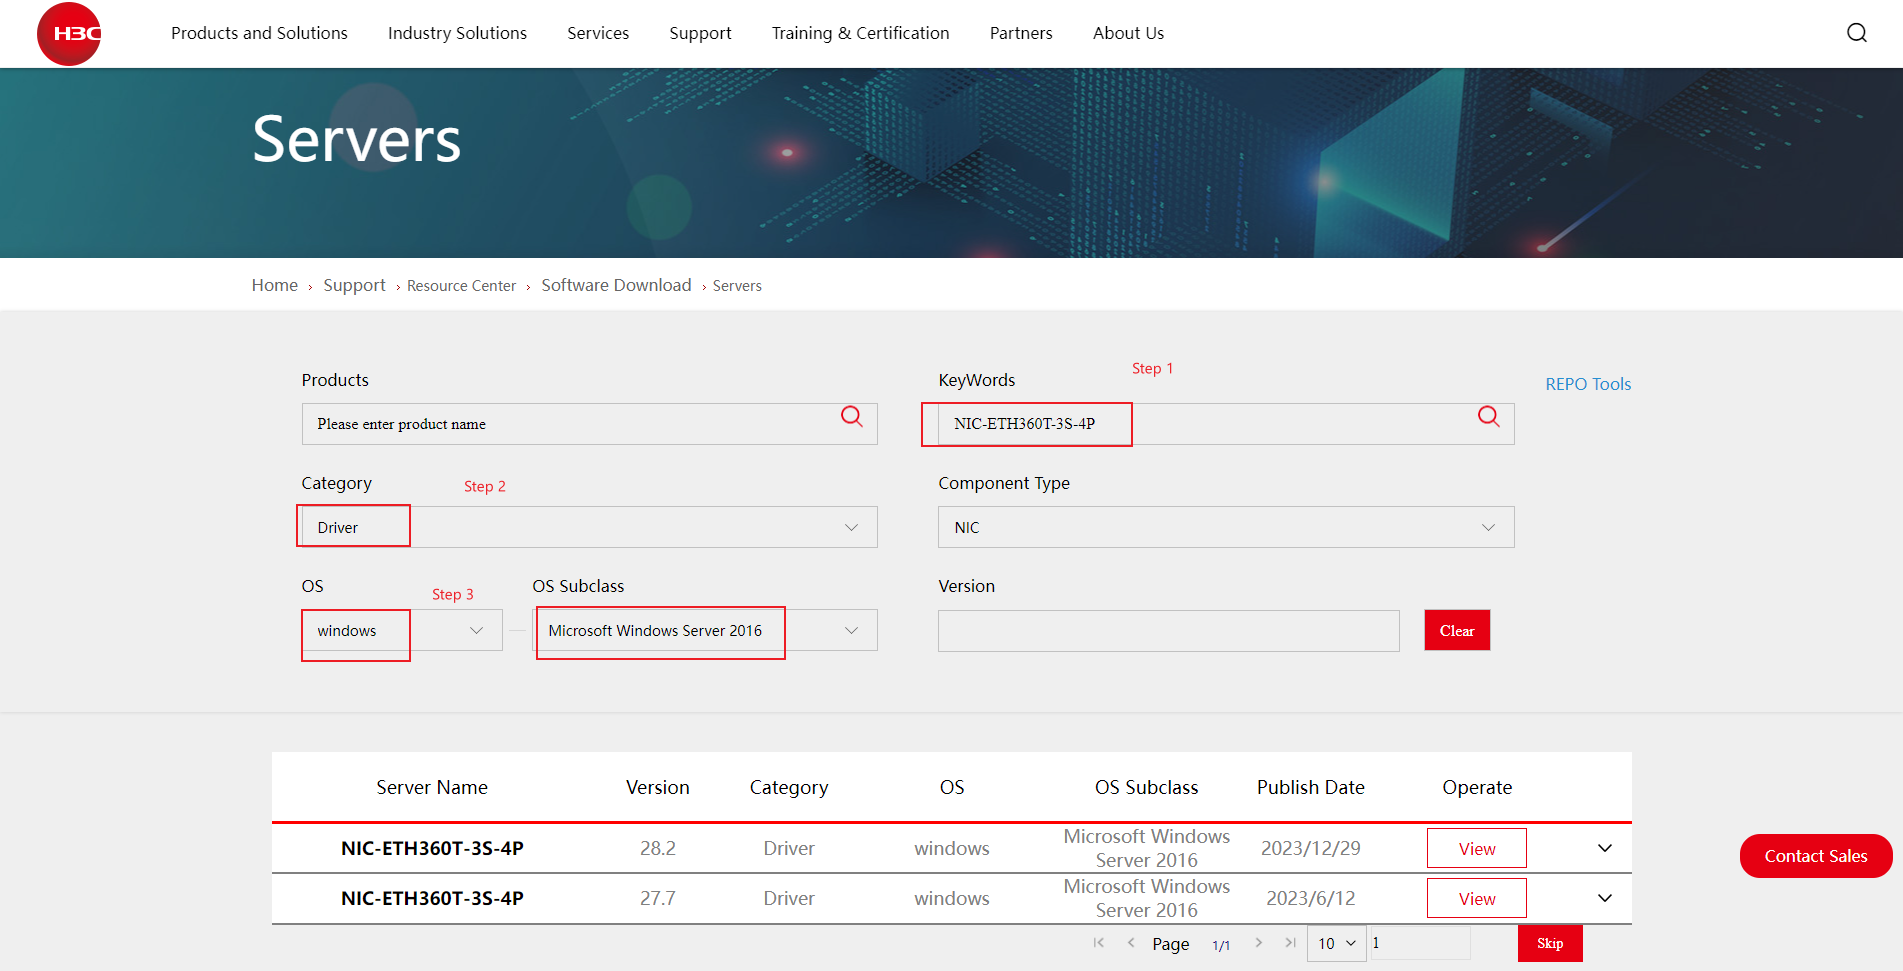Image resolution: width=1903 pixels, height=971 pixels.
Task: Focus the Version input field
Action: (x=1168, y=630)
